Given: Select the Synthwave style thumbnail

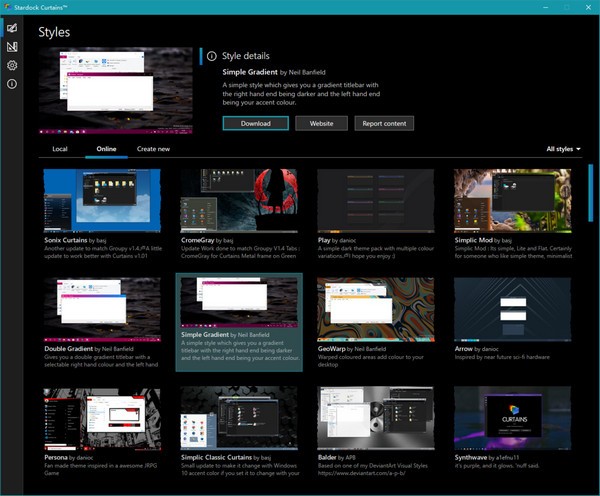Looking at the screenshot, I should [512, 420].
